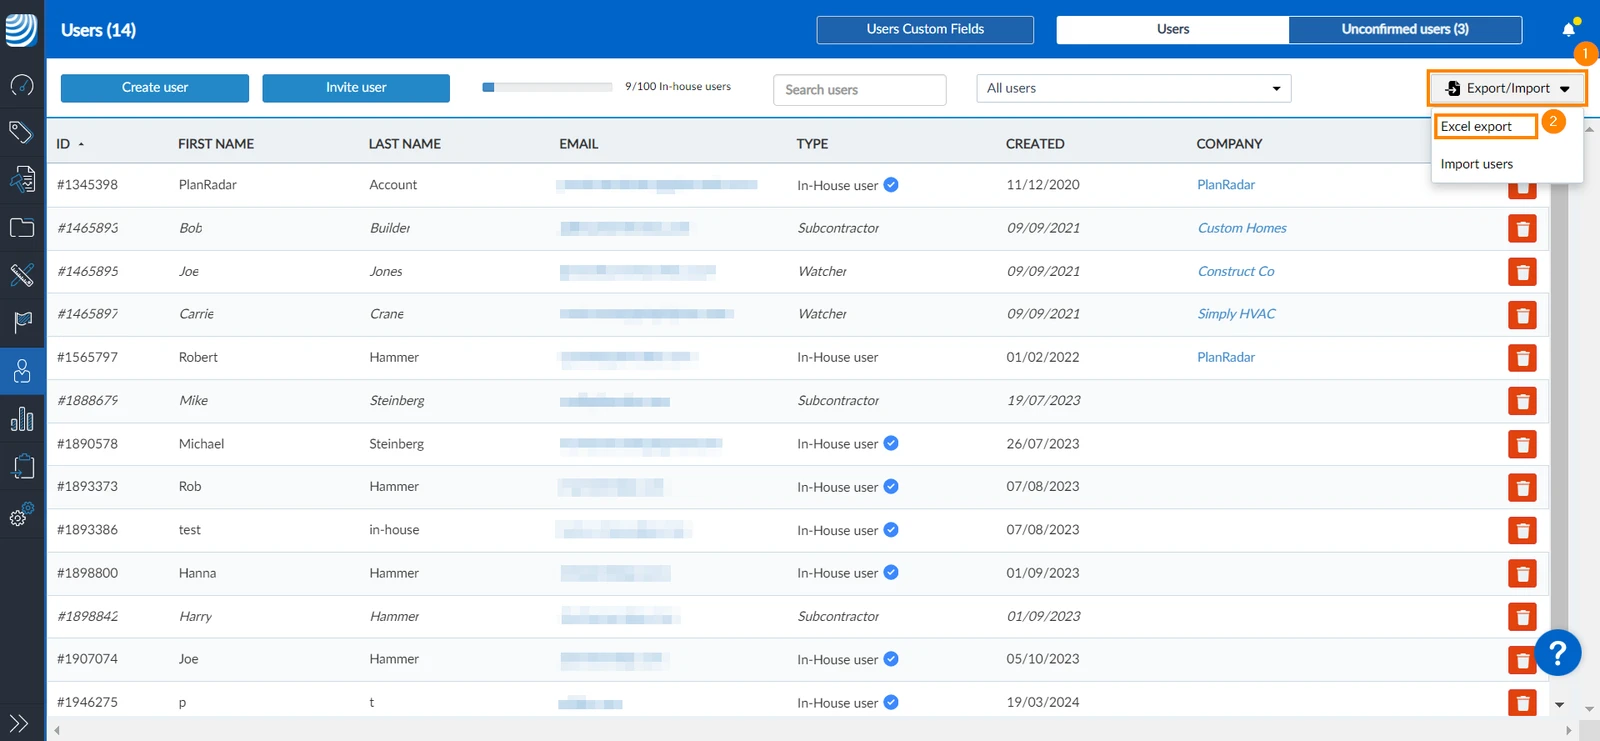1600x741 pixels.
Task: Open the settings gear icon in sidebar
Action: point(21,515)
